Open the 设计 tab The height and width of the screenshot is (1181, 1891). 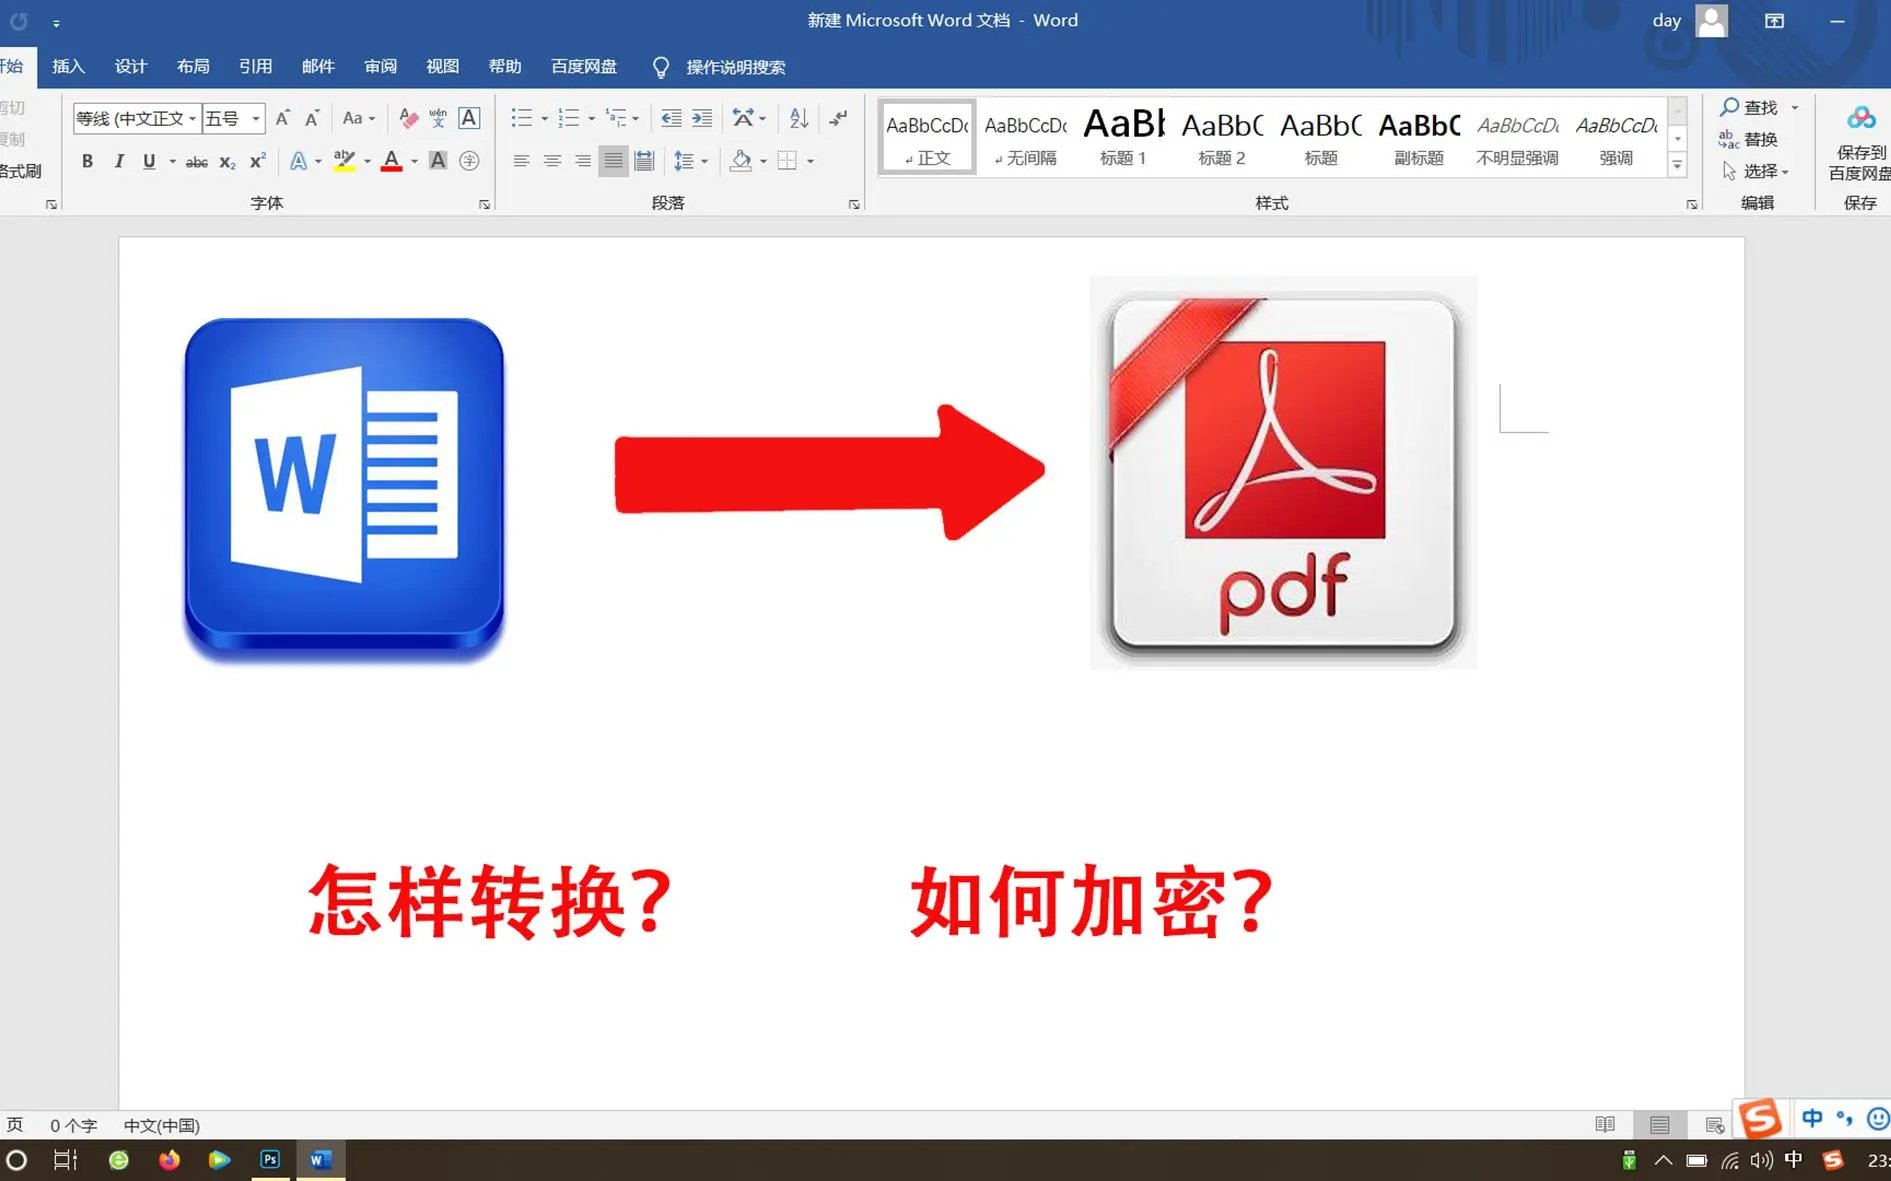(131, 67)
